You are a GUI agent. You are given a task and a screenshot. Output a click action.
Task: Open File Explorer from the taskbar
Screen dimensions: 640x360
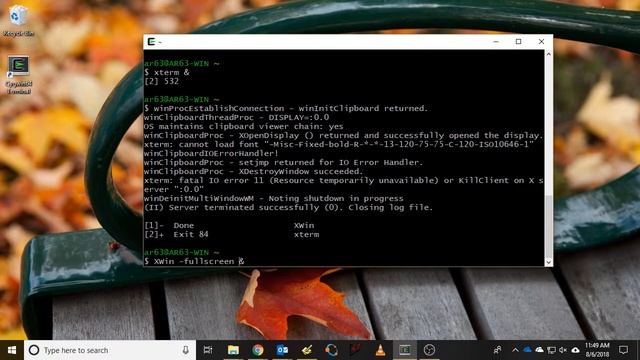233,350
